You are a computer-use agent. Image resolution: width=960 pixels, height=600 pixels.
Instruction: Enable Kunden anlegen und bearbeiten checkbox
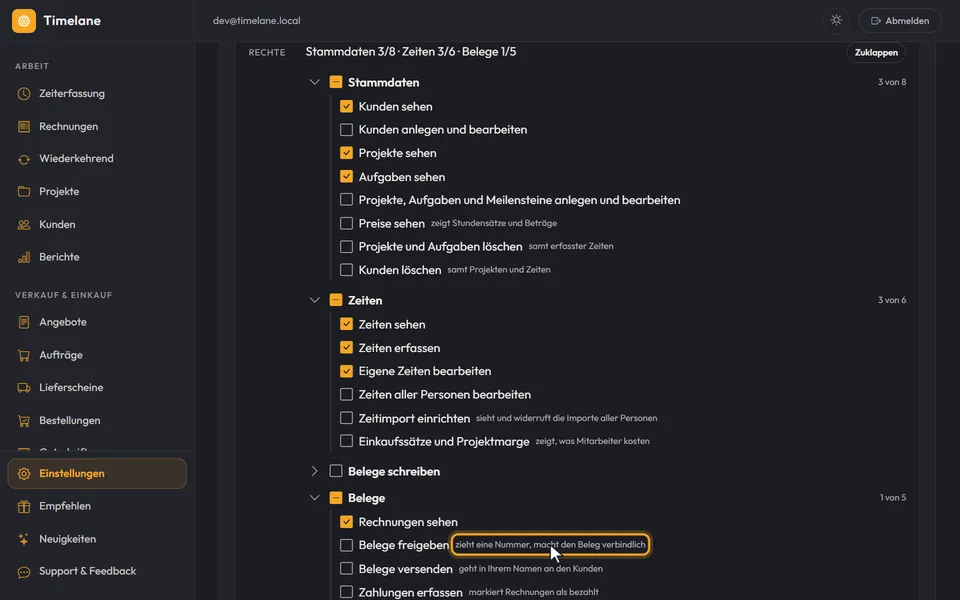tap(347, 130)
